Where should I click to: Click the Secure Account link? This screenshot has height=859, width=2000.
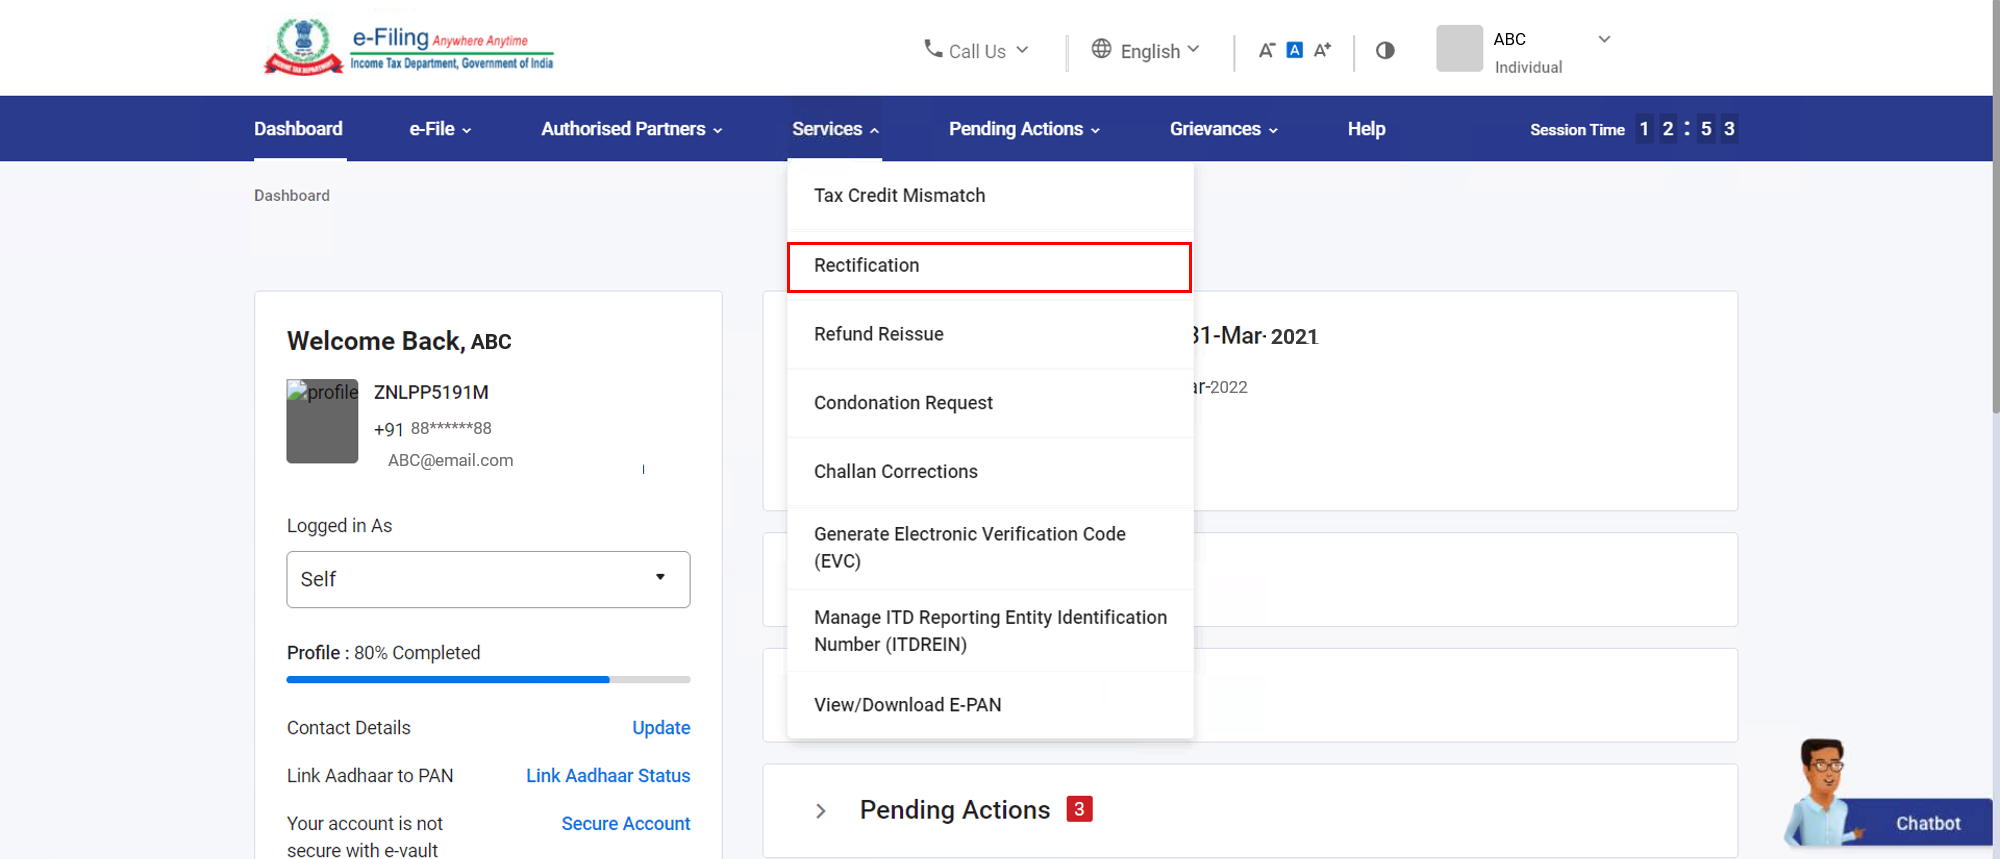(625, 824)
